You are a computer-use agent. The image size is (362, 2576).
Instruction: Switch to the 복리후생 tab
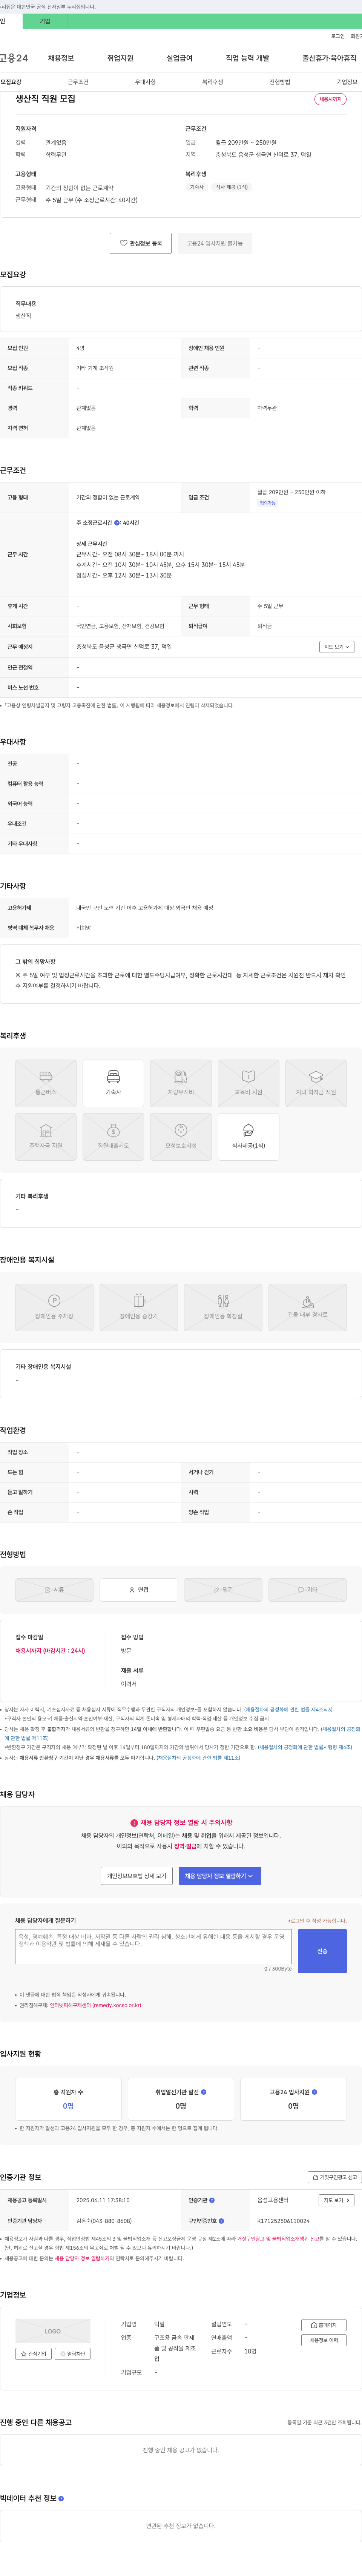212,82
